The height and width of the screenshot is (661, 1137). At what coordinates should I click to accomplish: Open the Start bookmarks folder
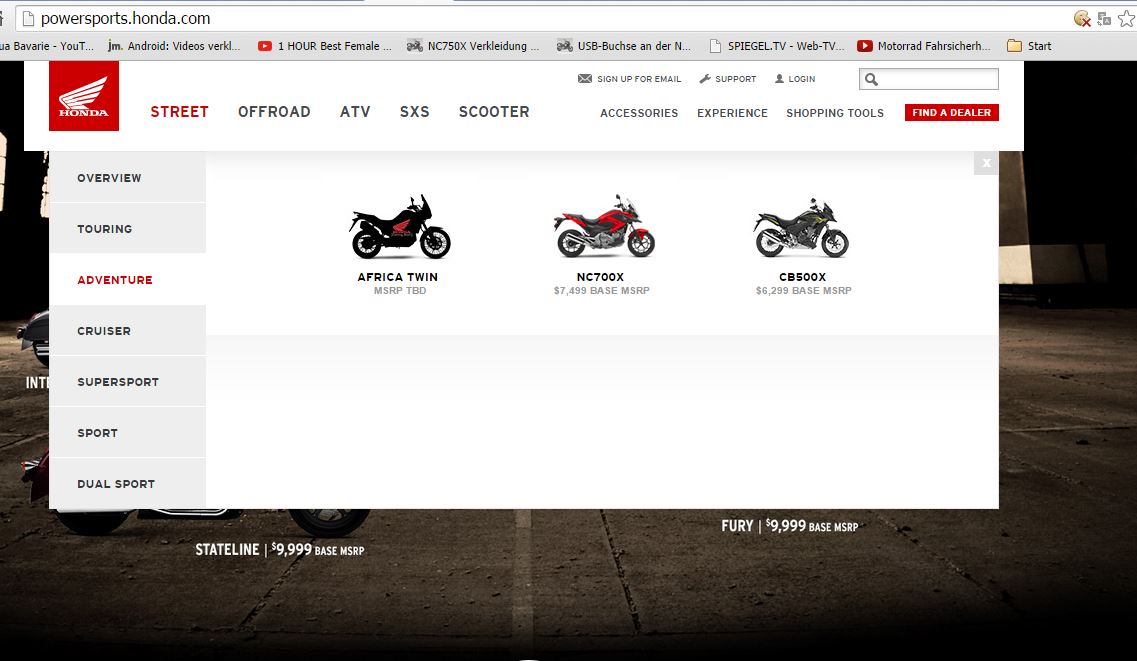[1029, 46]
